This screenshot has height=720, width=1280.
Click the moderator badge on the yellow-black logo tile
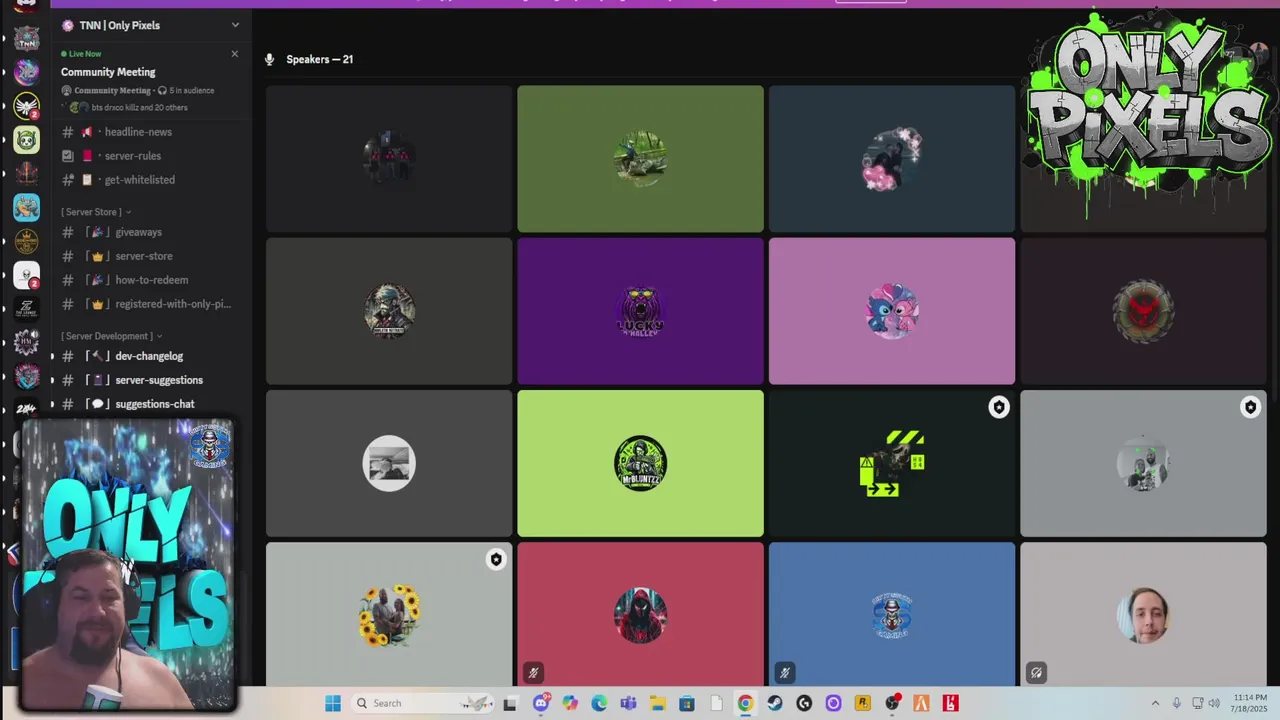999,407
